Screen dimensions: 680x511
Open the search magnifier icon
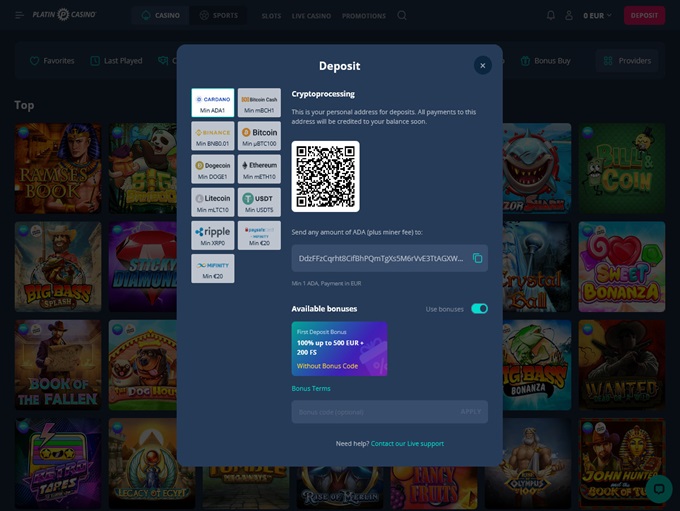click(402, 16)
